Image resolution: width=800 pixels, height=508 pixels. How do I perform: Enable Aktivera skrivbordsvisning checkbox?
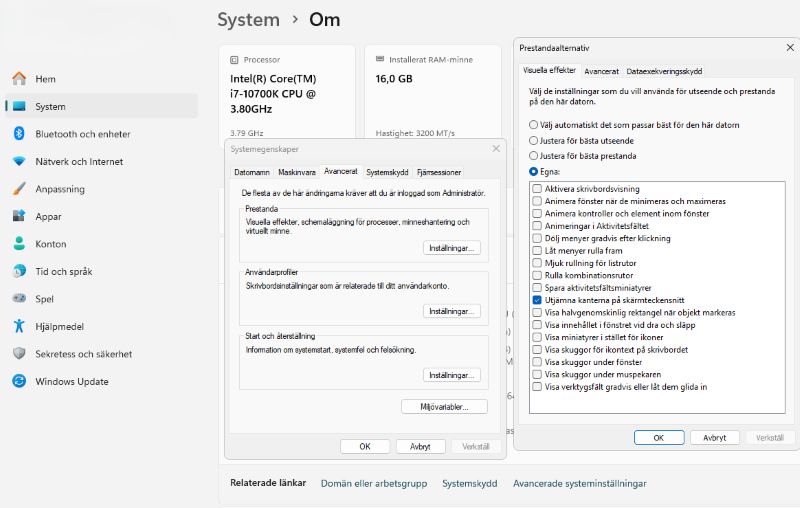point(537,189)
